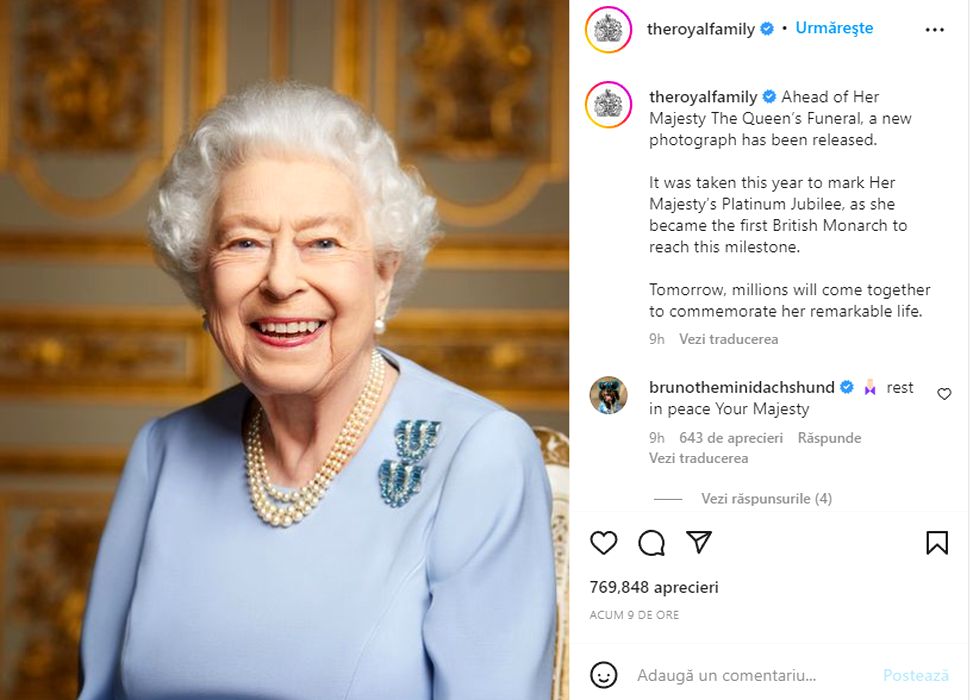Save the post with the bookmark icon
The height and width of the screenshot is (700, 973).
point(937,543)
